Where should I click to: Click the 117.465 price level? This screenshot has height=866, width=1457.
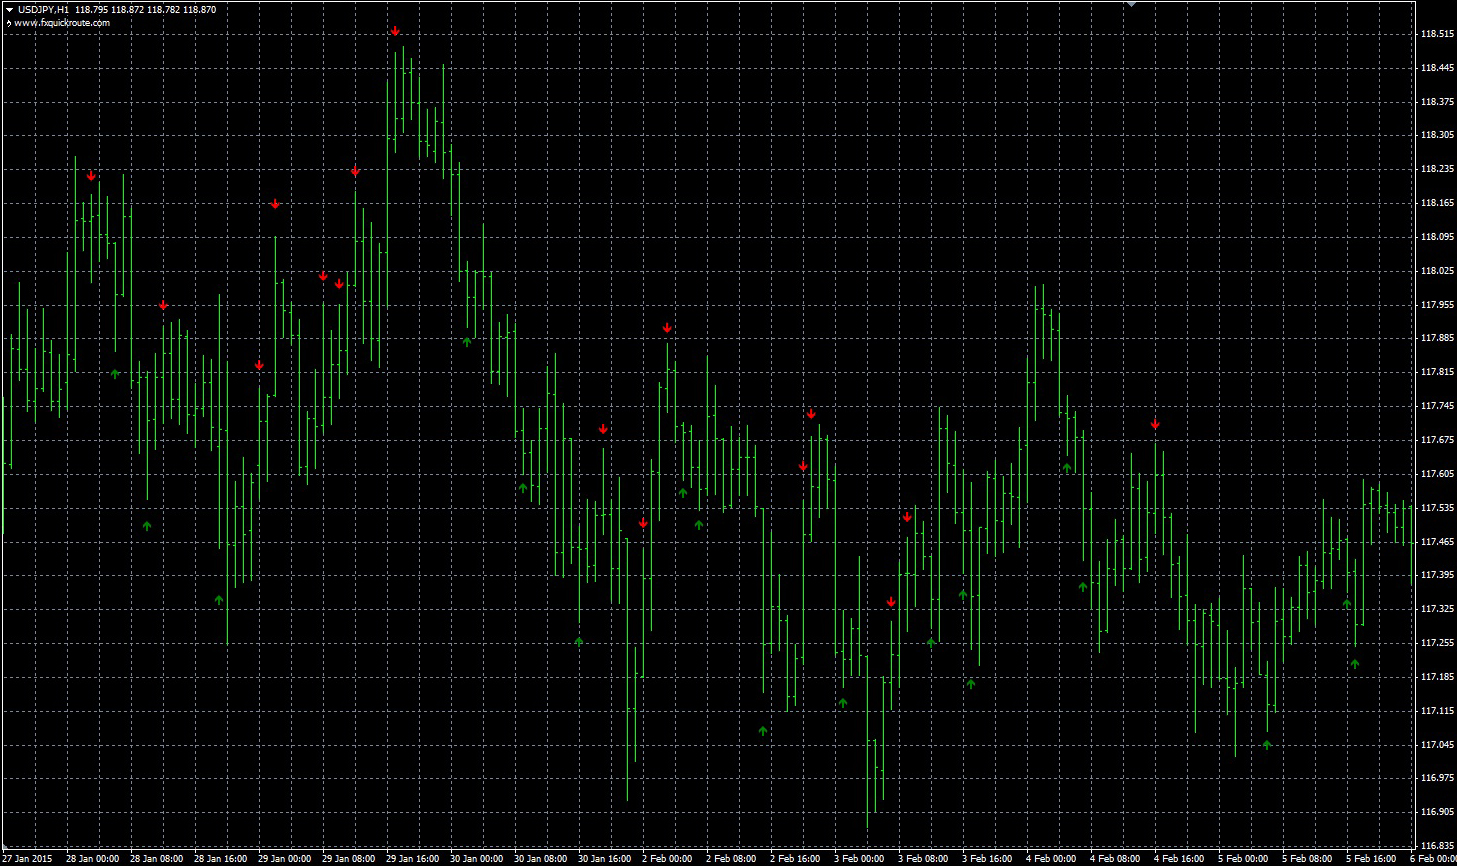pos(1436,542)
